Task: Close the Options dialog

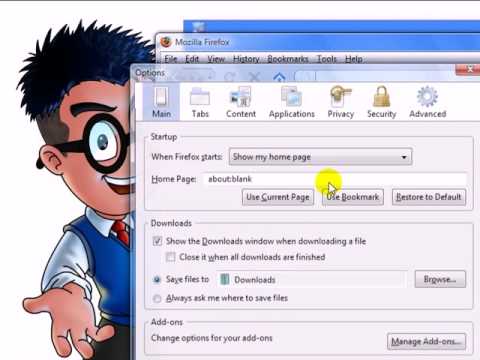Action: [x=469, y=69]
